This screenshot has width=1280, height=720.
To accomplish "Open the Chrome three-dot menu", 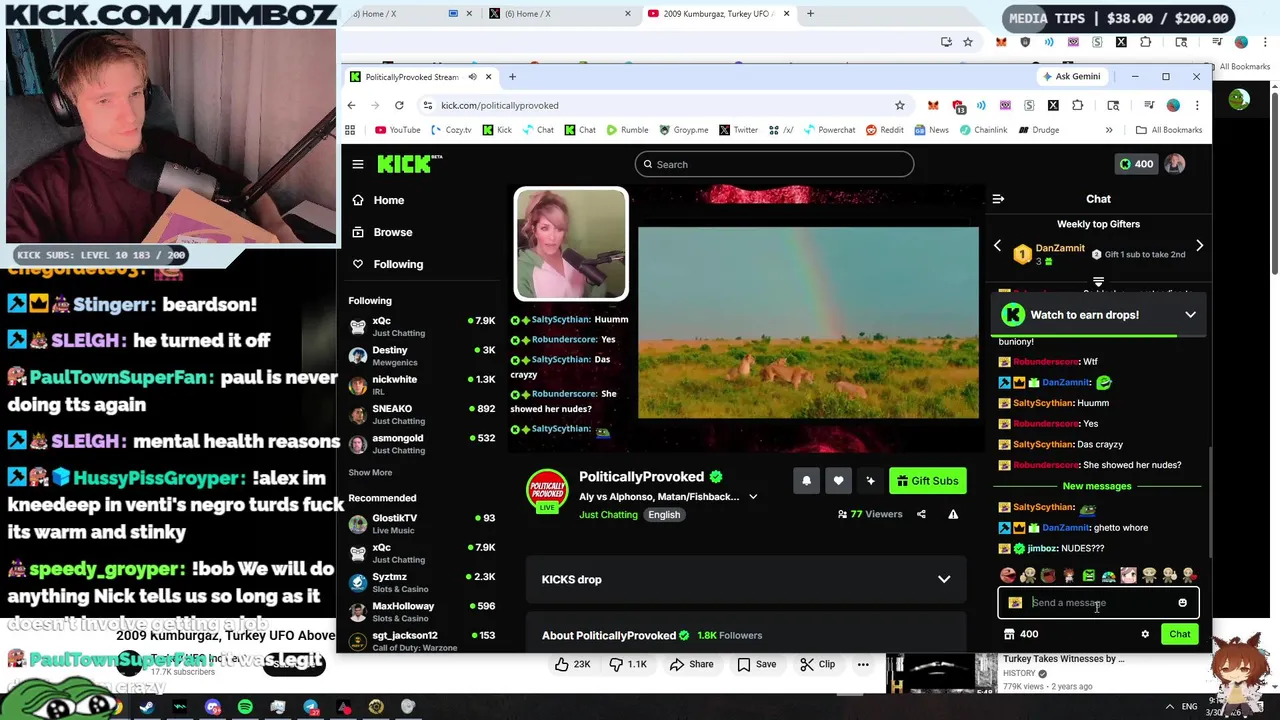I will point(1197,105).
